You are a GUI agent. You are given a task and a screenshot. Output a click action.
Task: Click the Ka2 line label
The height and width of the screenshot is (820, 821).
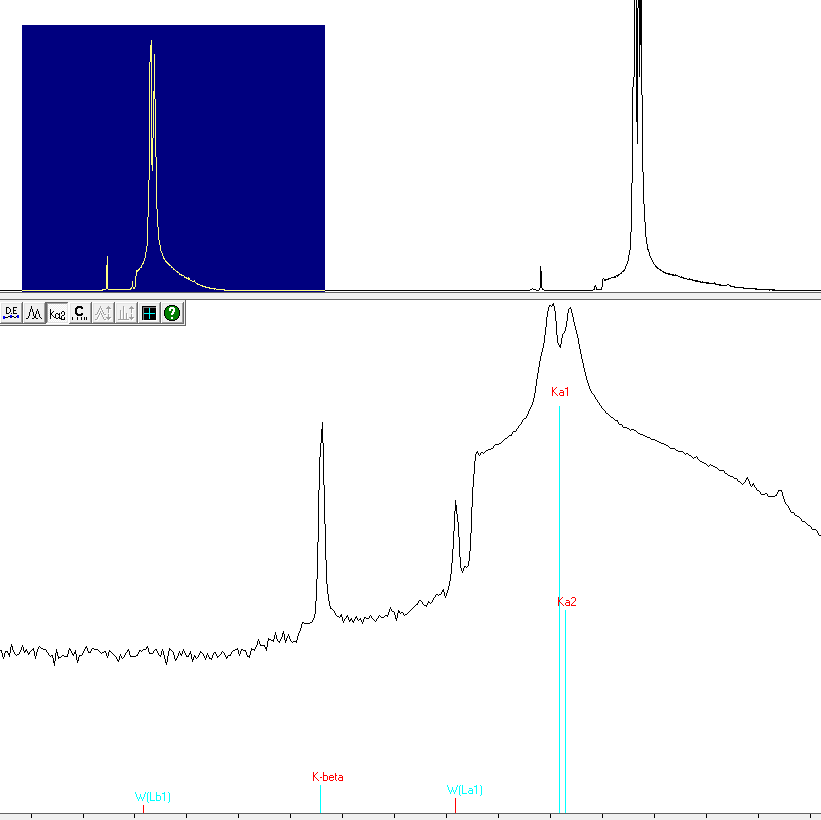(x=567, y=602)
